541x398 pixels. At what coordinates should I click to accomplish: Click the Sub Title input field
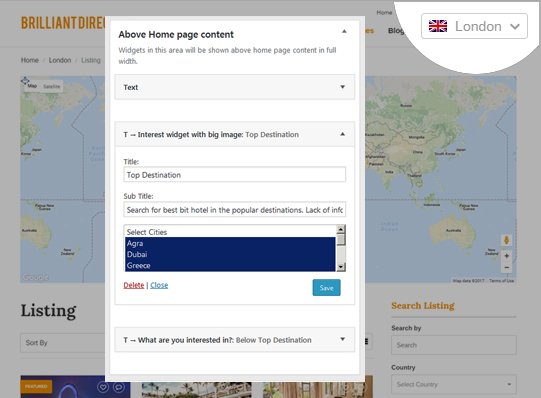[235, 209]
